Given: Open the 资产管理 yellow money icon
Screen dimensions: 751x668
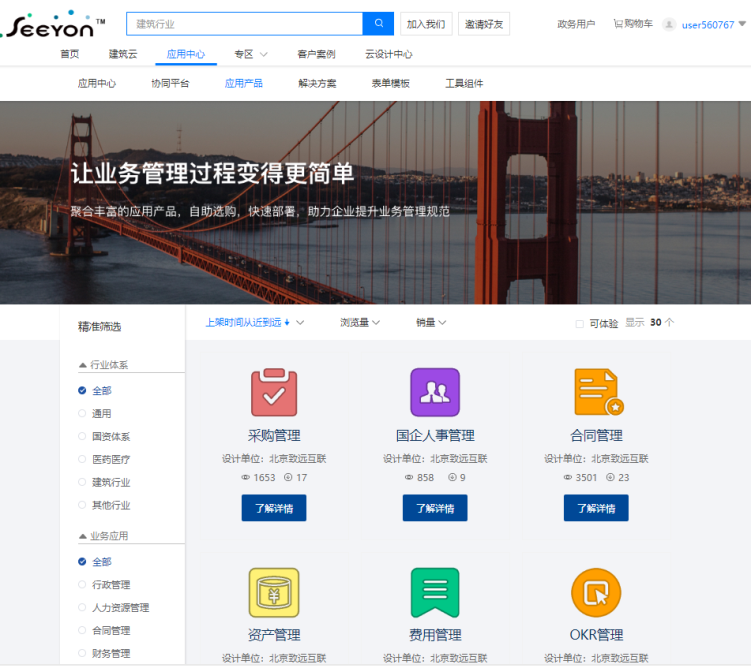Looking at the screenshot, I should pos(274,592).
